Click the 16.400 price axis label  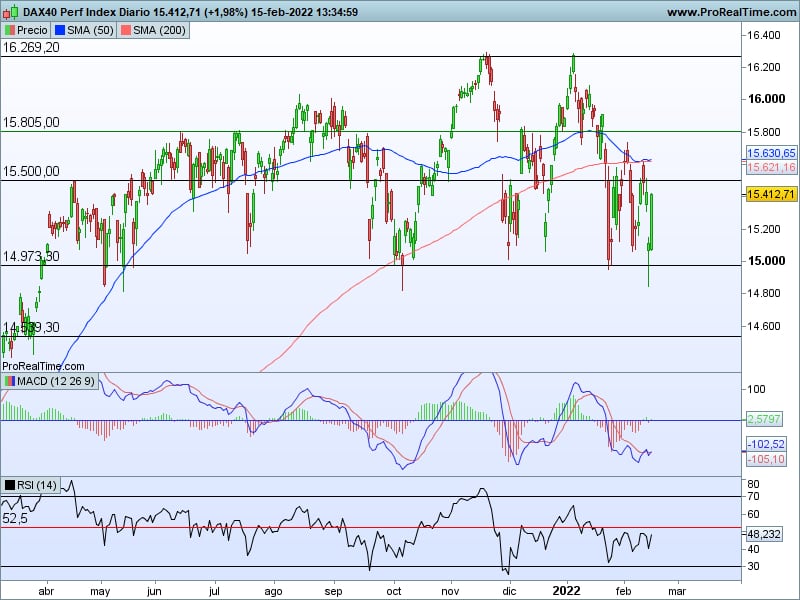[764, 35]
